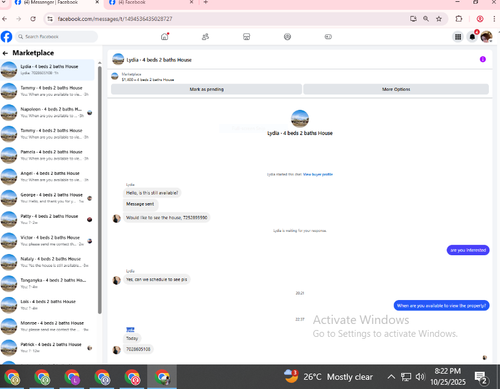Viewport: 500px width, 389px height.
Task: Select 'Yes, can we schedule to see pls' message
Action: [157, 279]
